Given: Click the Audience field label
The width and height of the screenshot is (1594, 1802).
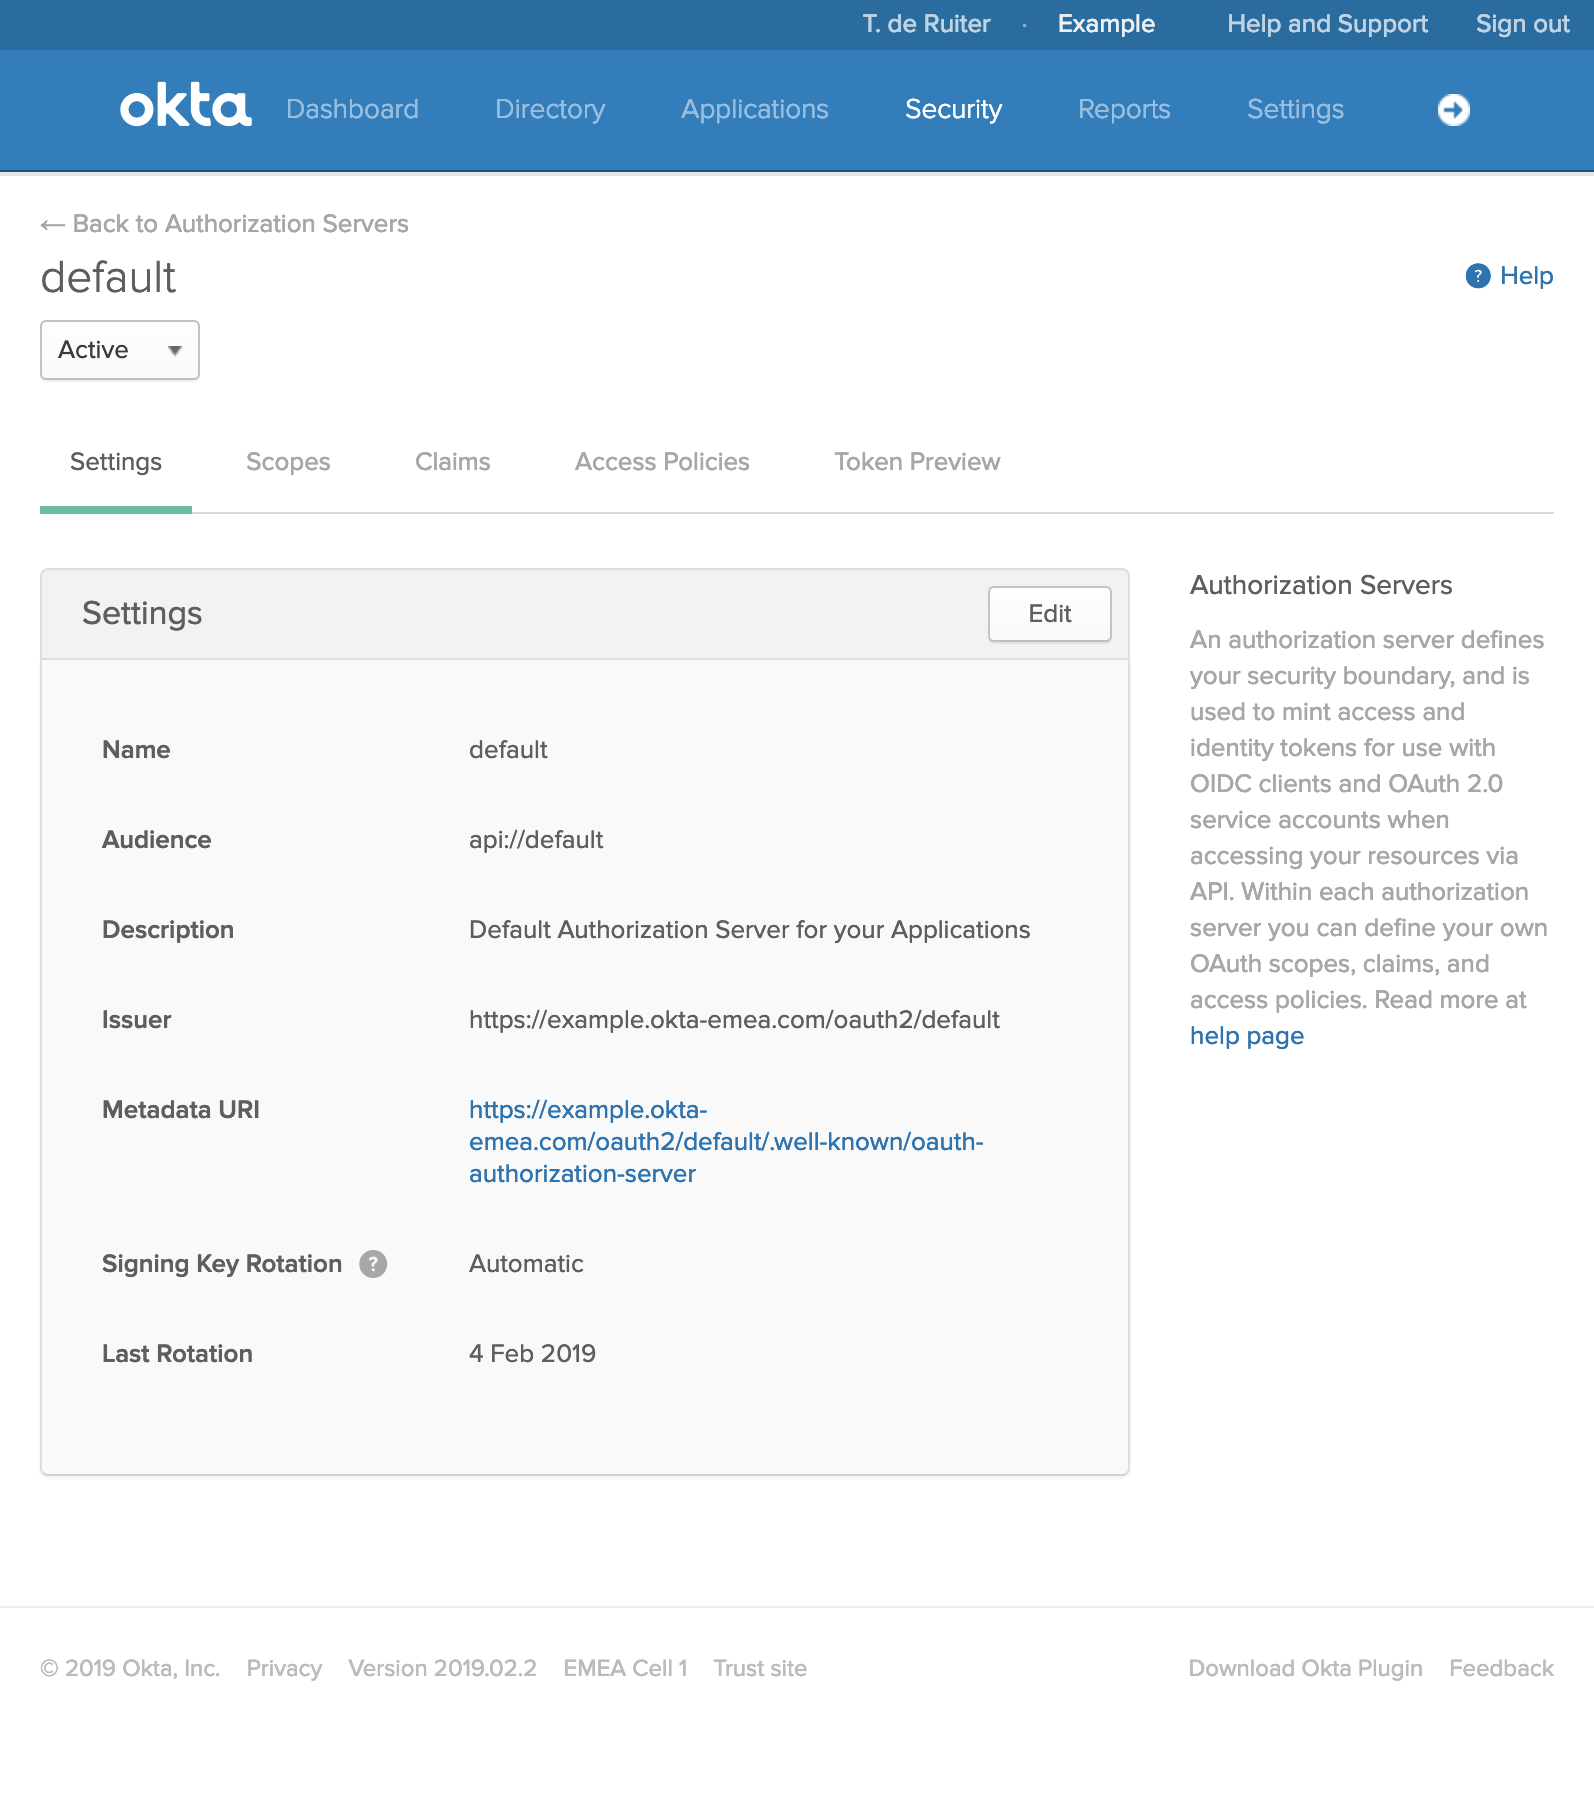Looking at the screenshot, I should (x=156, y=840).
